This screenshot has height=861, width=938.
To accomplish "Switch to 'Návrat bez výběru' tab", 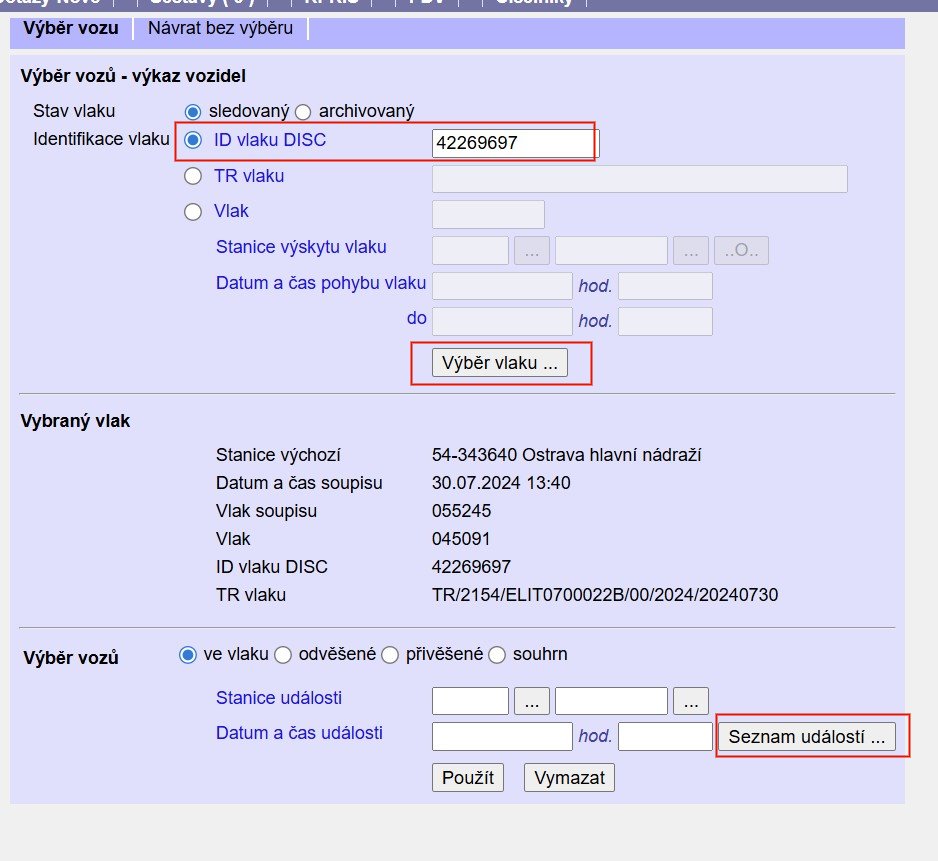I will [220, 28].
